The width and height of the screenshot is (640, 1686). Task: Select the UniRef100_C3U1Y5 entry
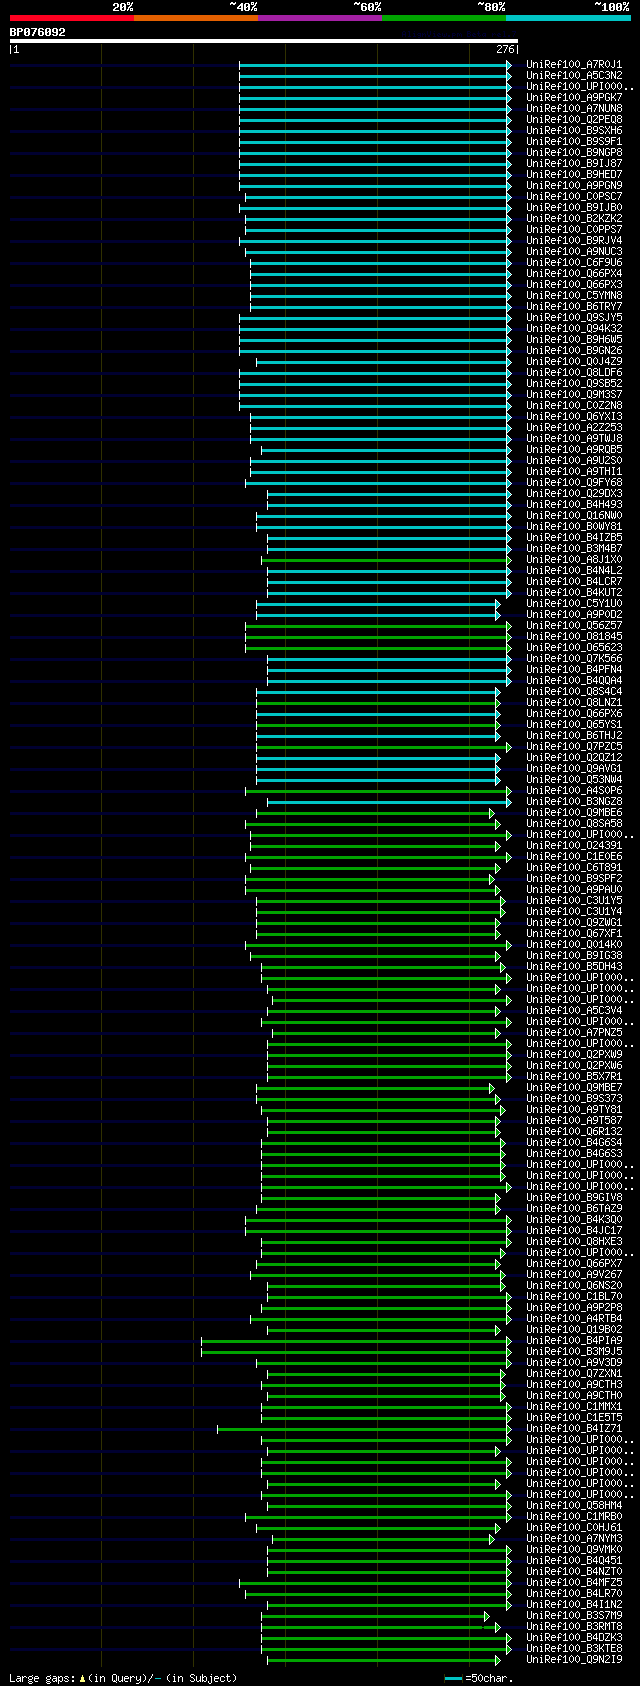(574, 901)
